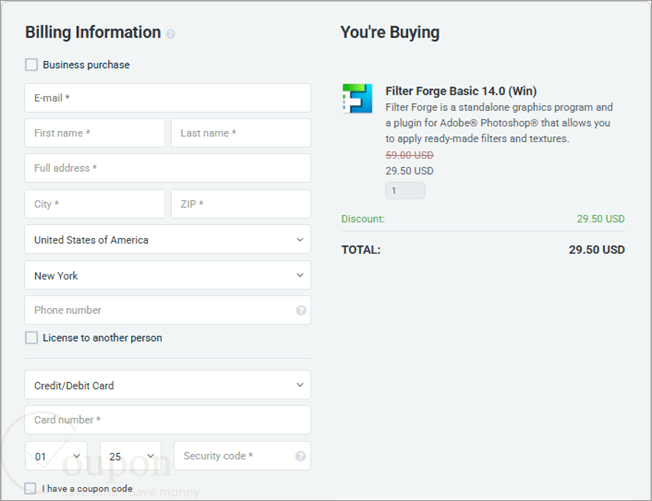Click the 29.50 USD unit price text

pos(410,171)
